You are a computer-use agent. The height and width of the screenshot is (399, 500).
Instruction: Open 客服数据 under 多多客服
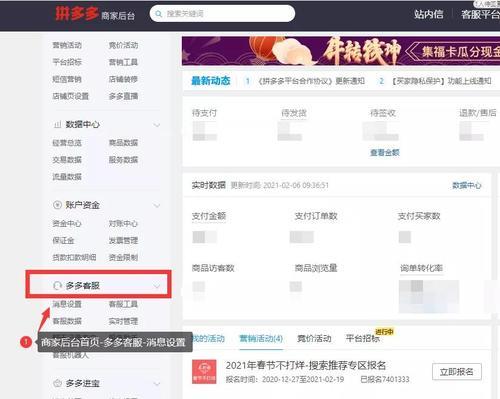click(x=67, y=321)
